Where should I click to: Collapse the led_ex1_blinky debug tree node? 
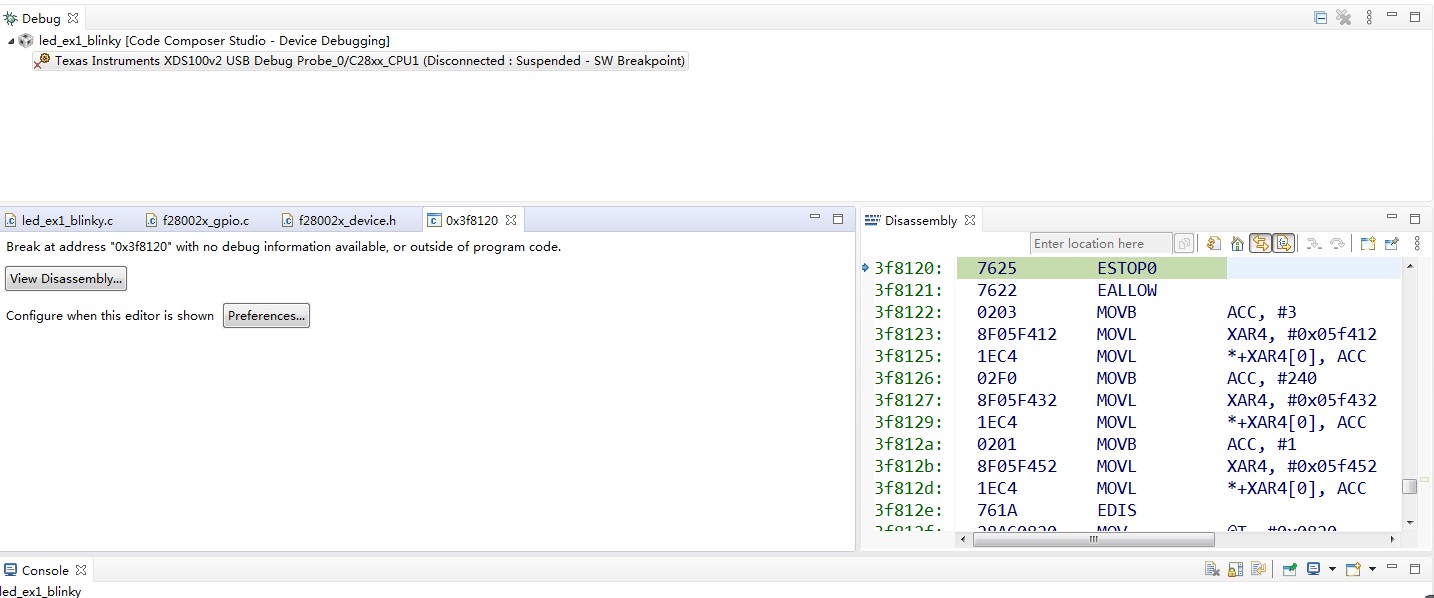11,41
